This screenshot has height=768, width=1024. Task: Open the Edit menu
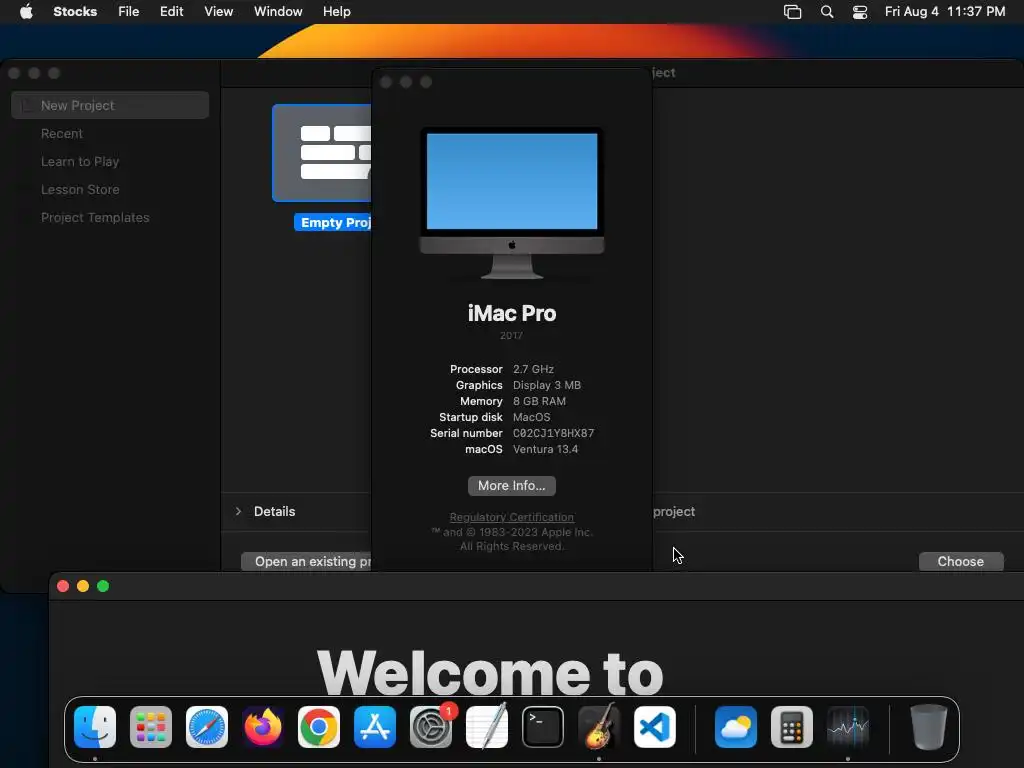[172, 11]
